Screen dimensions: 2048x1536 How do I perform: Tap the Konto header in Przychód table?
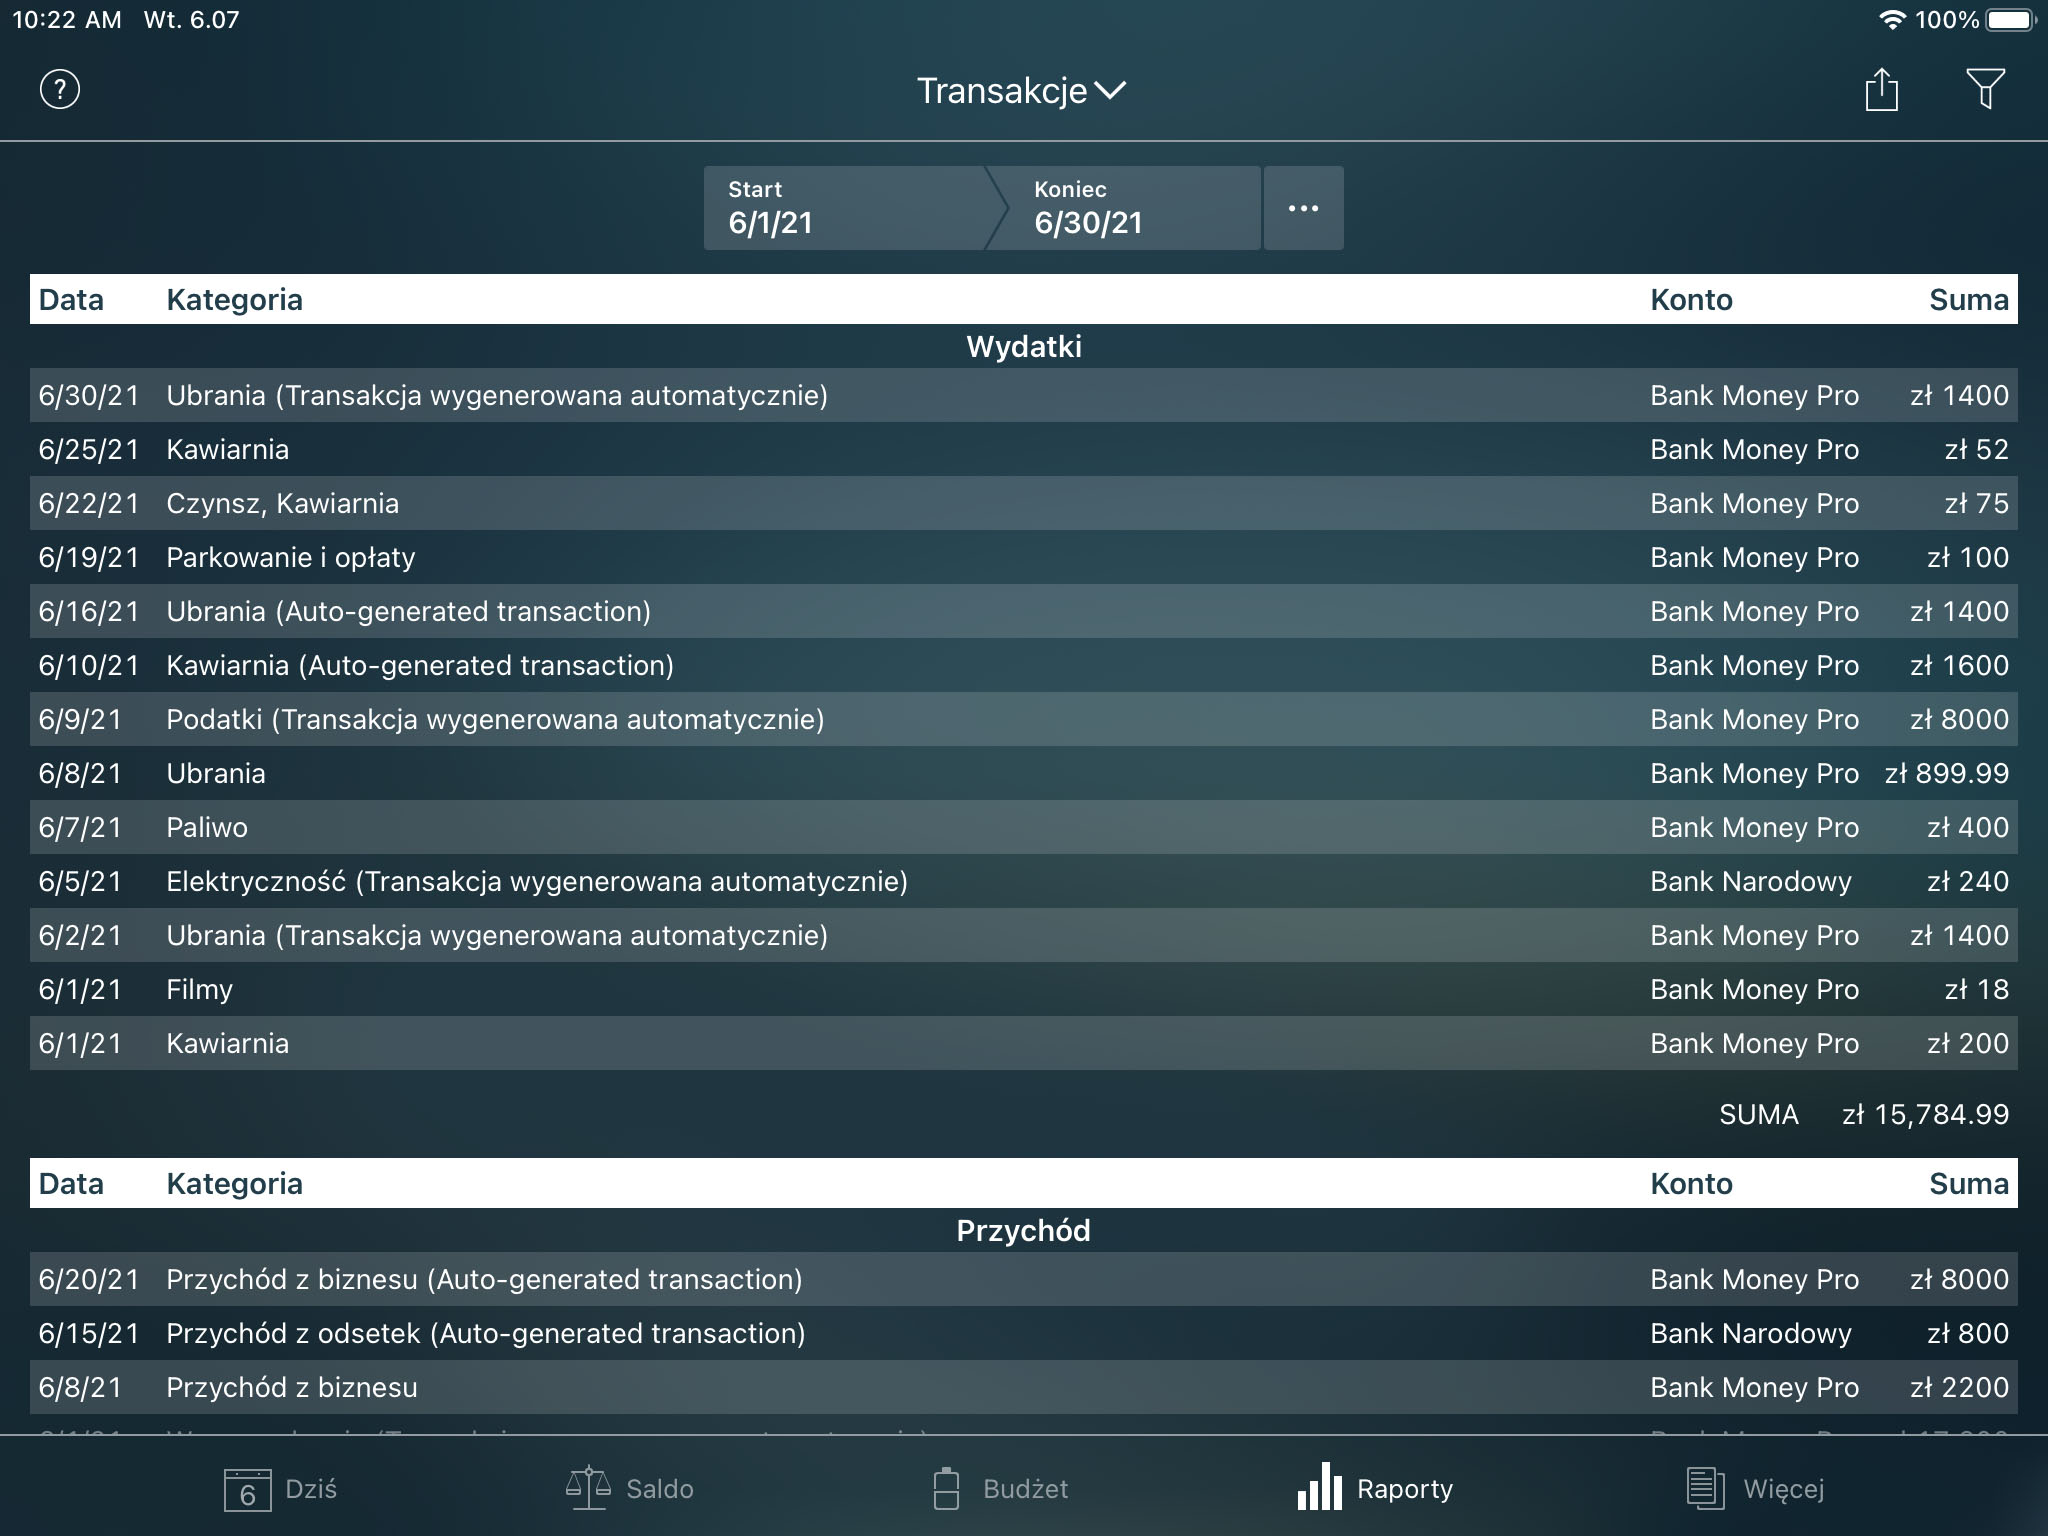[1691, 1184]
